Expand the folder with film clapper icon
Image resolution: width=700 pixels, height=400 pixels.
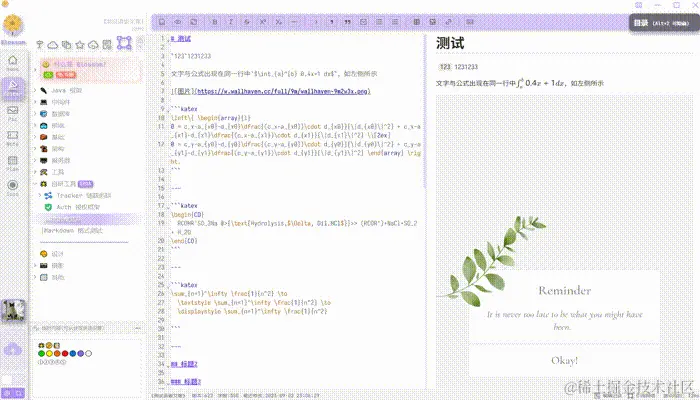pos(35,266)
